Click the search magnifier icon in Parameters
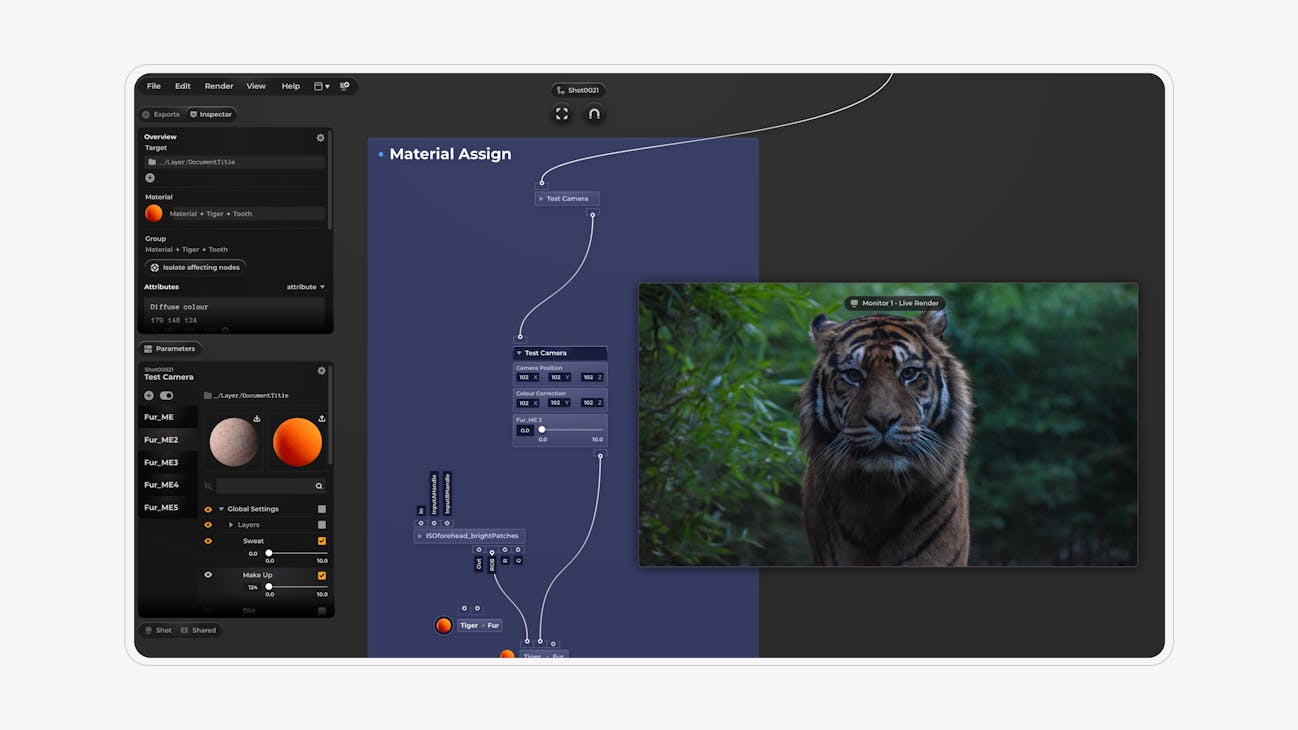The height and width of the screenshot is (730, 1298). 319,486
